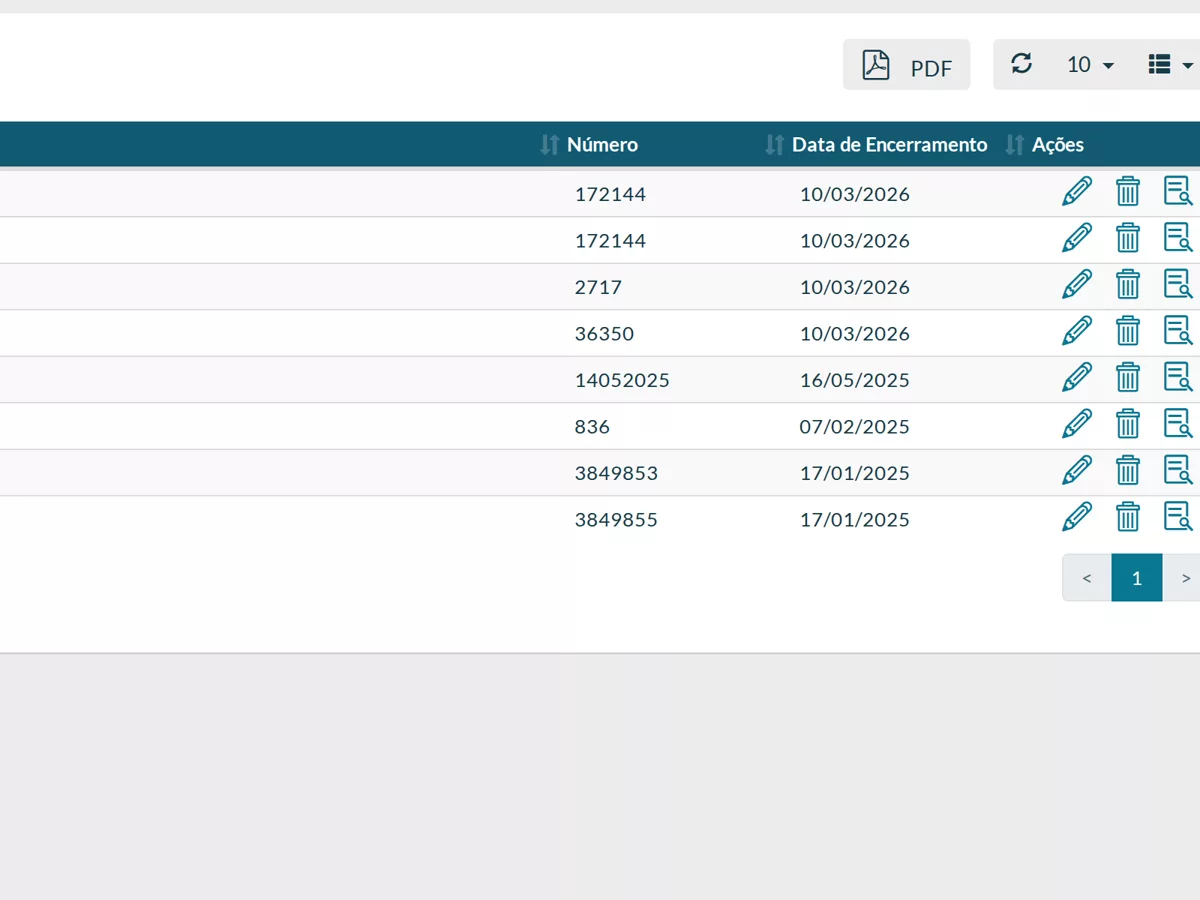Open the detail view for record 36350
This screenshot has height=900, width=1200.
click(x=1178, y=331)
